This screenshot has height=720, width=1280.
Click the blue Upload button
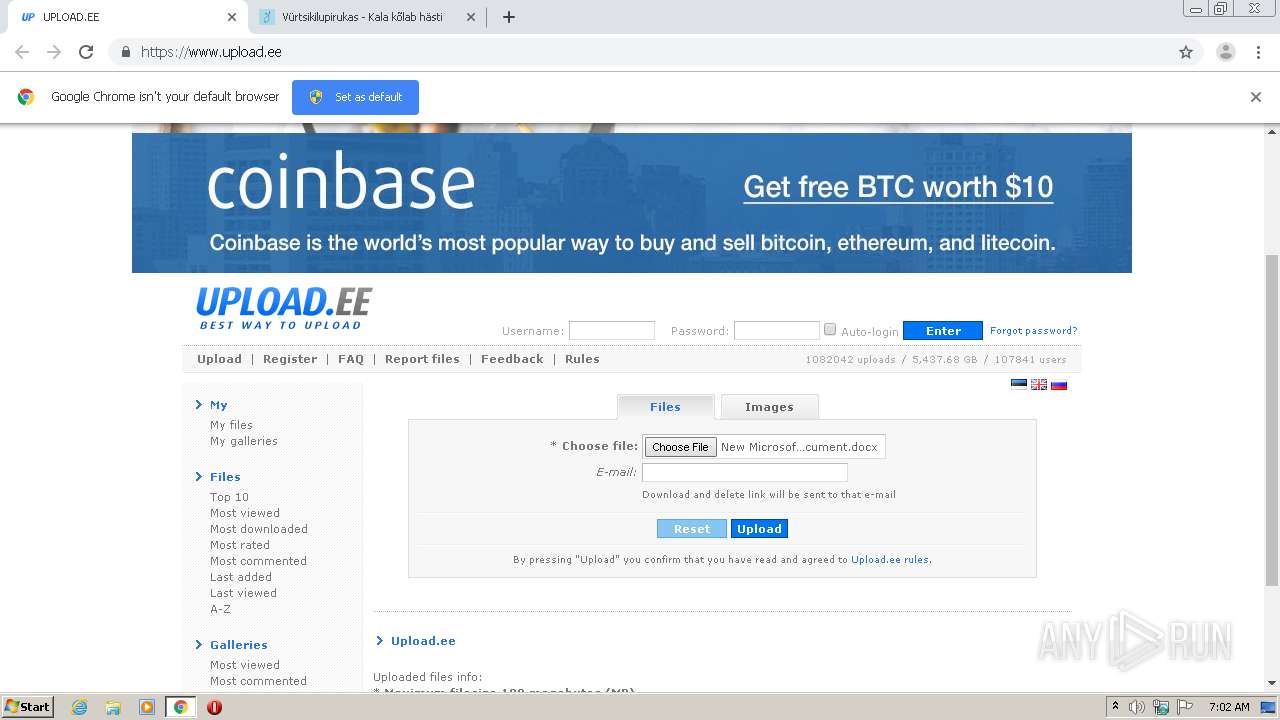pyautogui.click(x=759, y=529)
